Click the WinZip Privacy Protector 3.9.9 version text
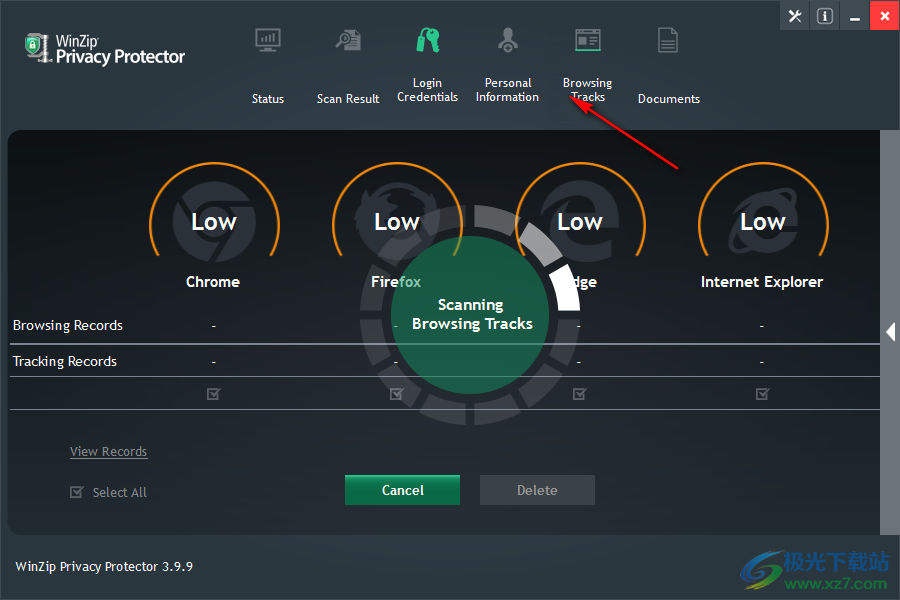This screenshot has width=900, height=600. pyautogui.click(x=104, y=567)
